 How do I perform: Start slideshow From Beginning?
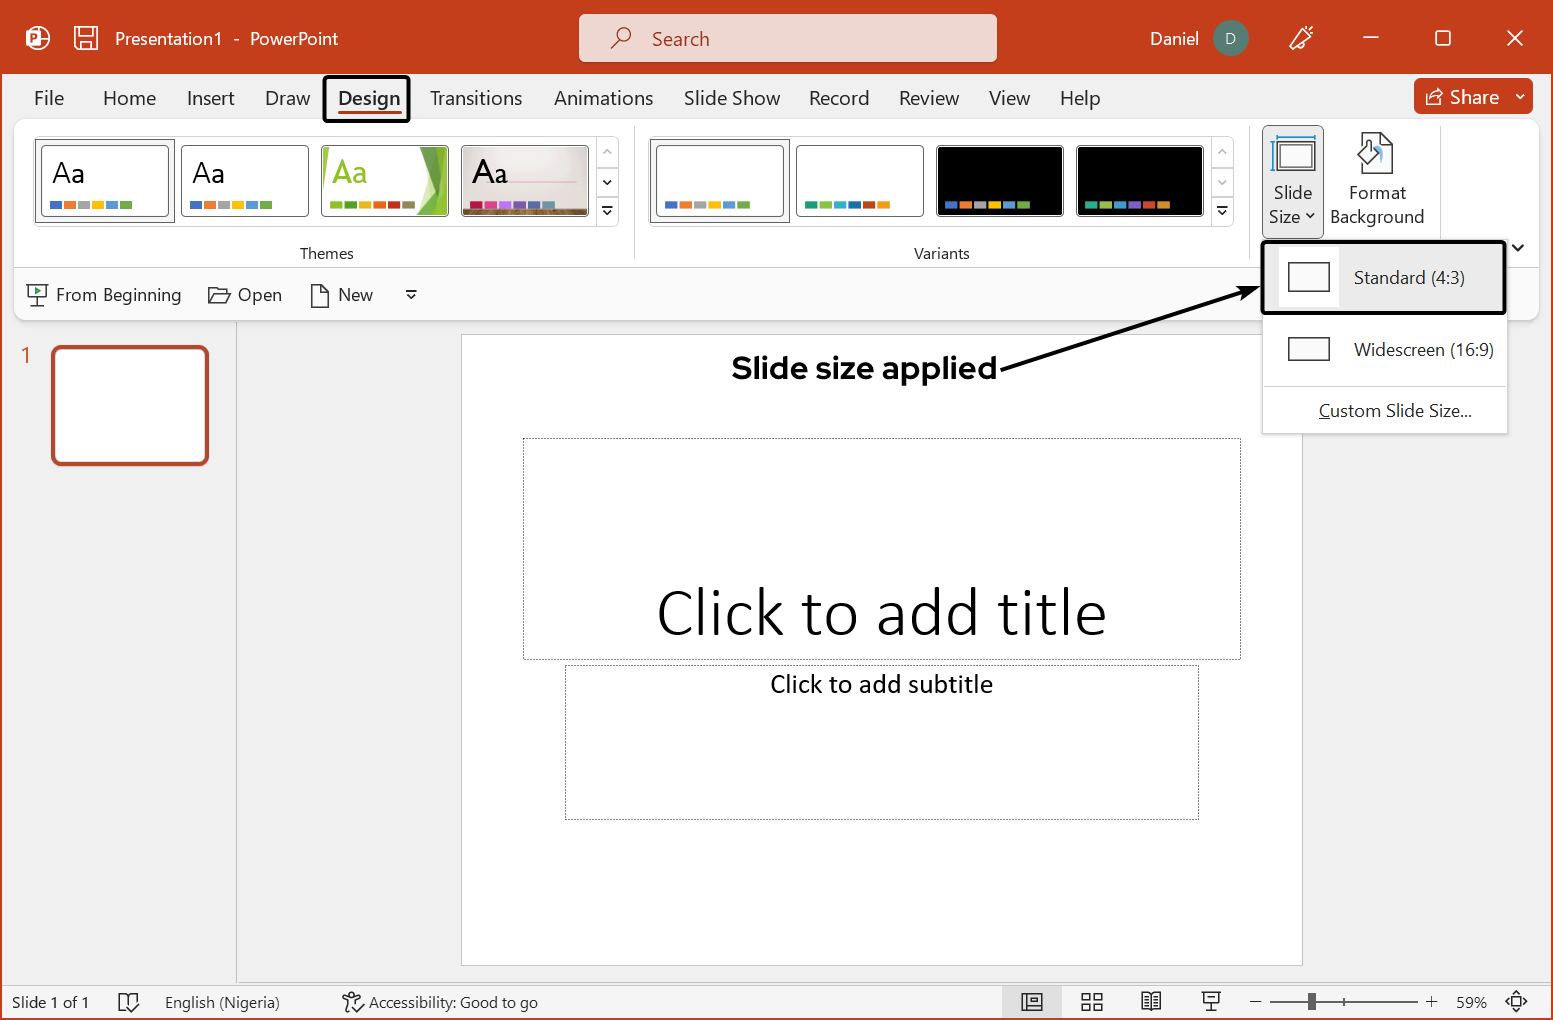point(103,294)
